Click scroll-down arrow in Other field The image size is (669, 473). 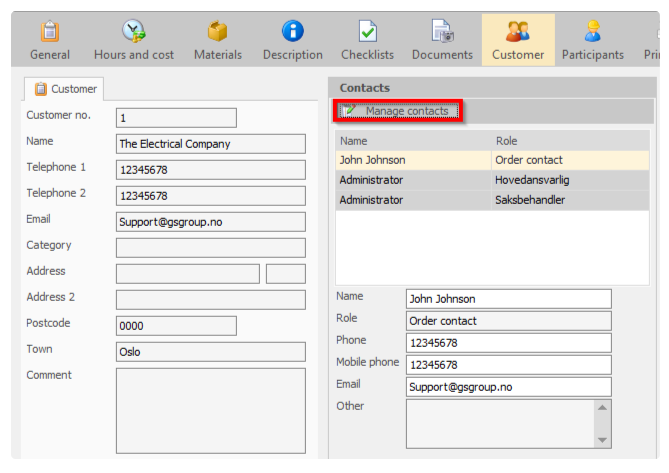coord(602,440)
